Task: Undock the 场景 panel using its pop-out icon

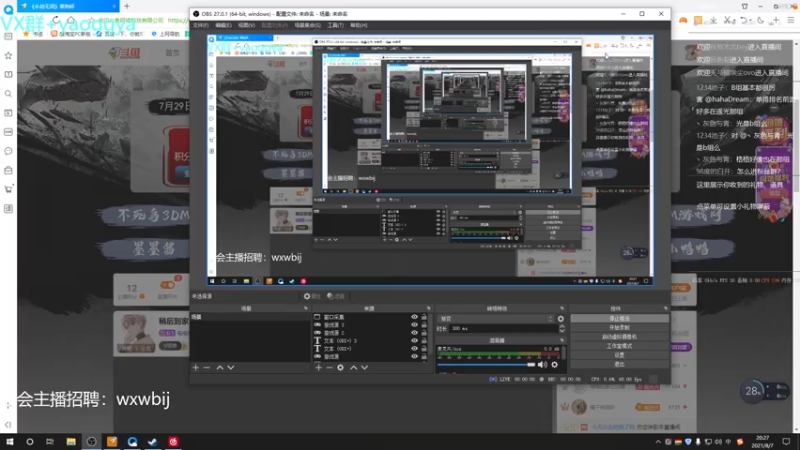Action: coord(306,308)
